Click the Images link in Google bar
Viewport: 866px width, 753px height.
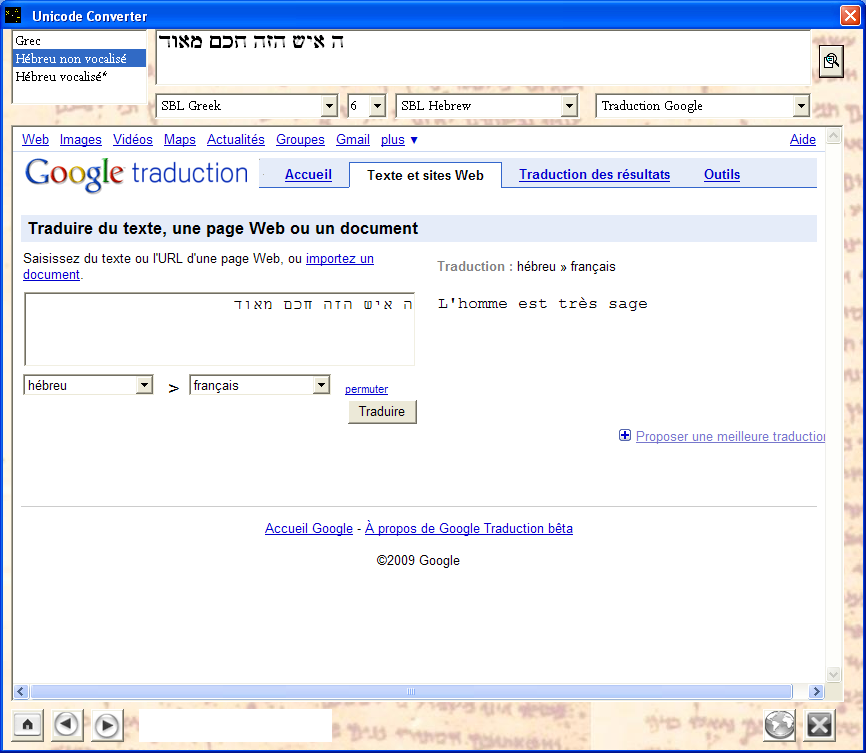[81, 139]
